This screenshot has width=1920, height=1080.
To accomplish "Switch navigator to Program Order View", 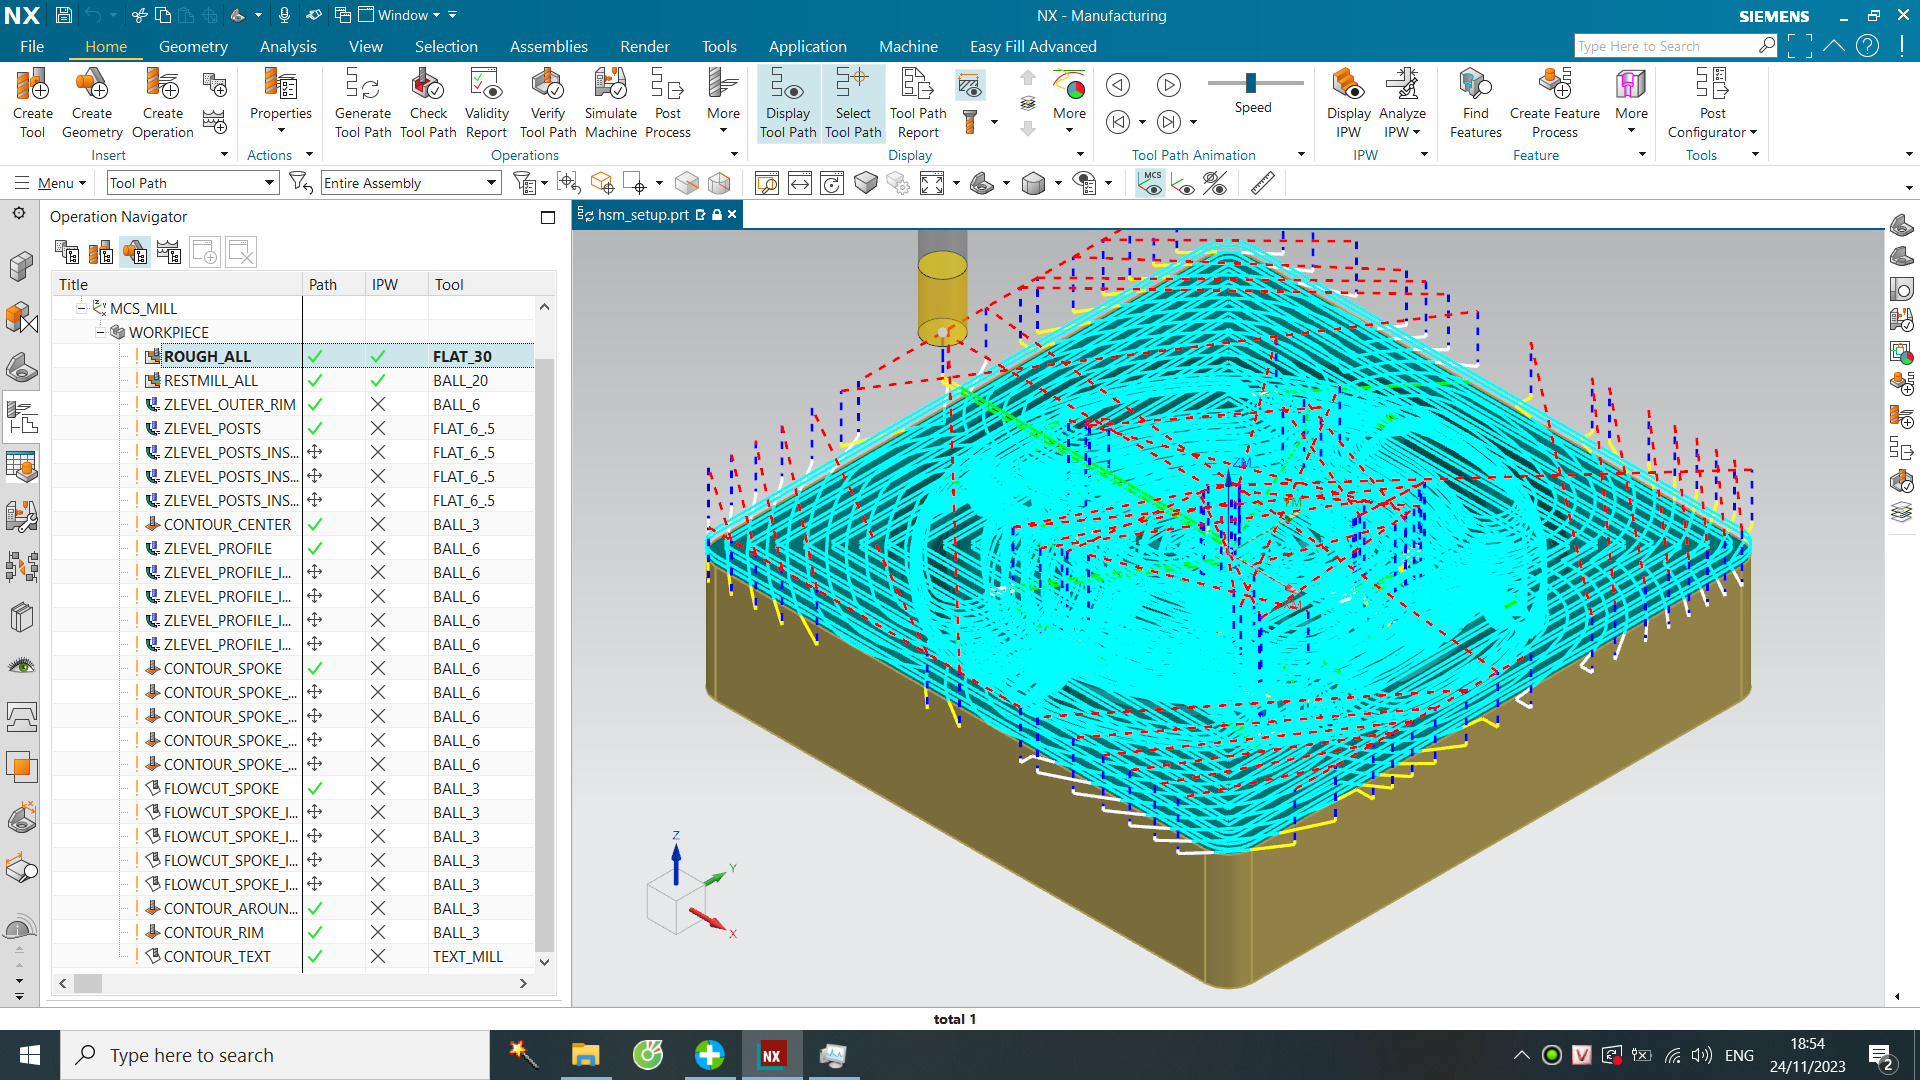I will coord(67,252).
